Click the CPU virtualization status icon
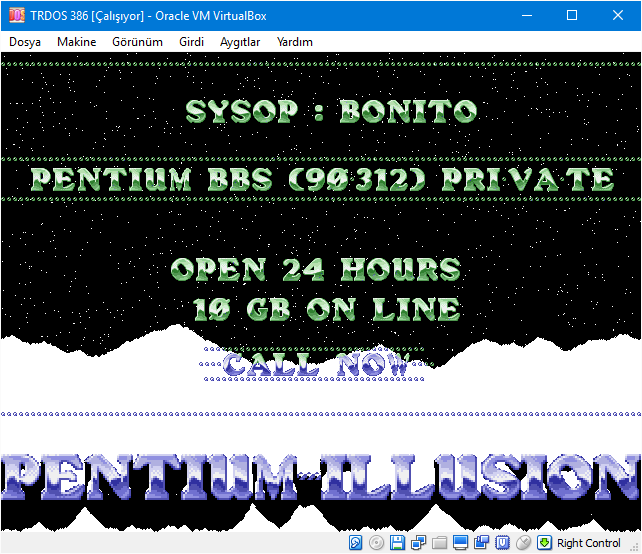 pos(502,543)
